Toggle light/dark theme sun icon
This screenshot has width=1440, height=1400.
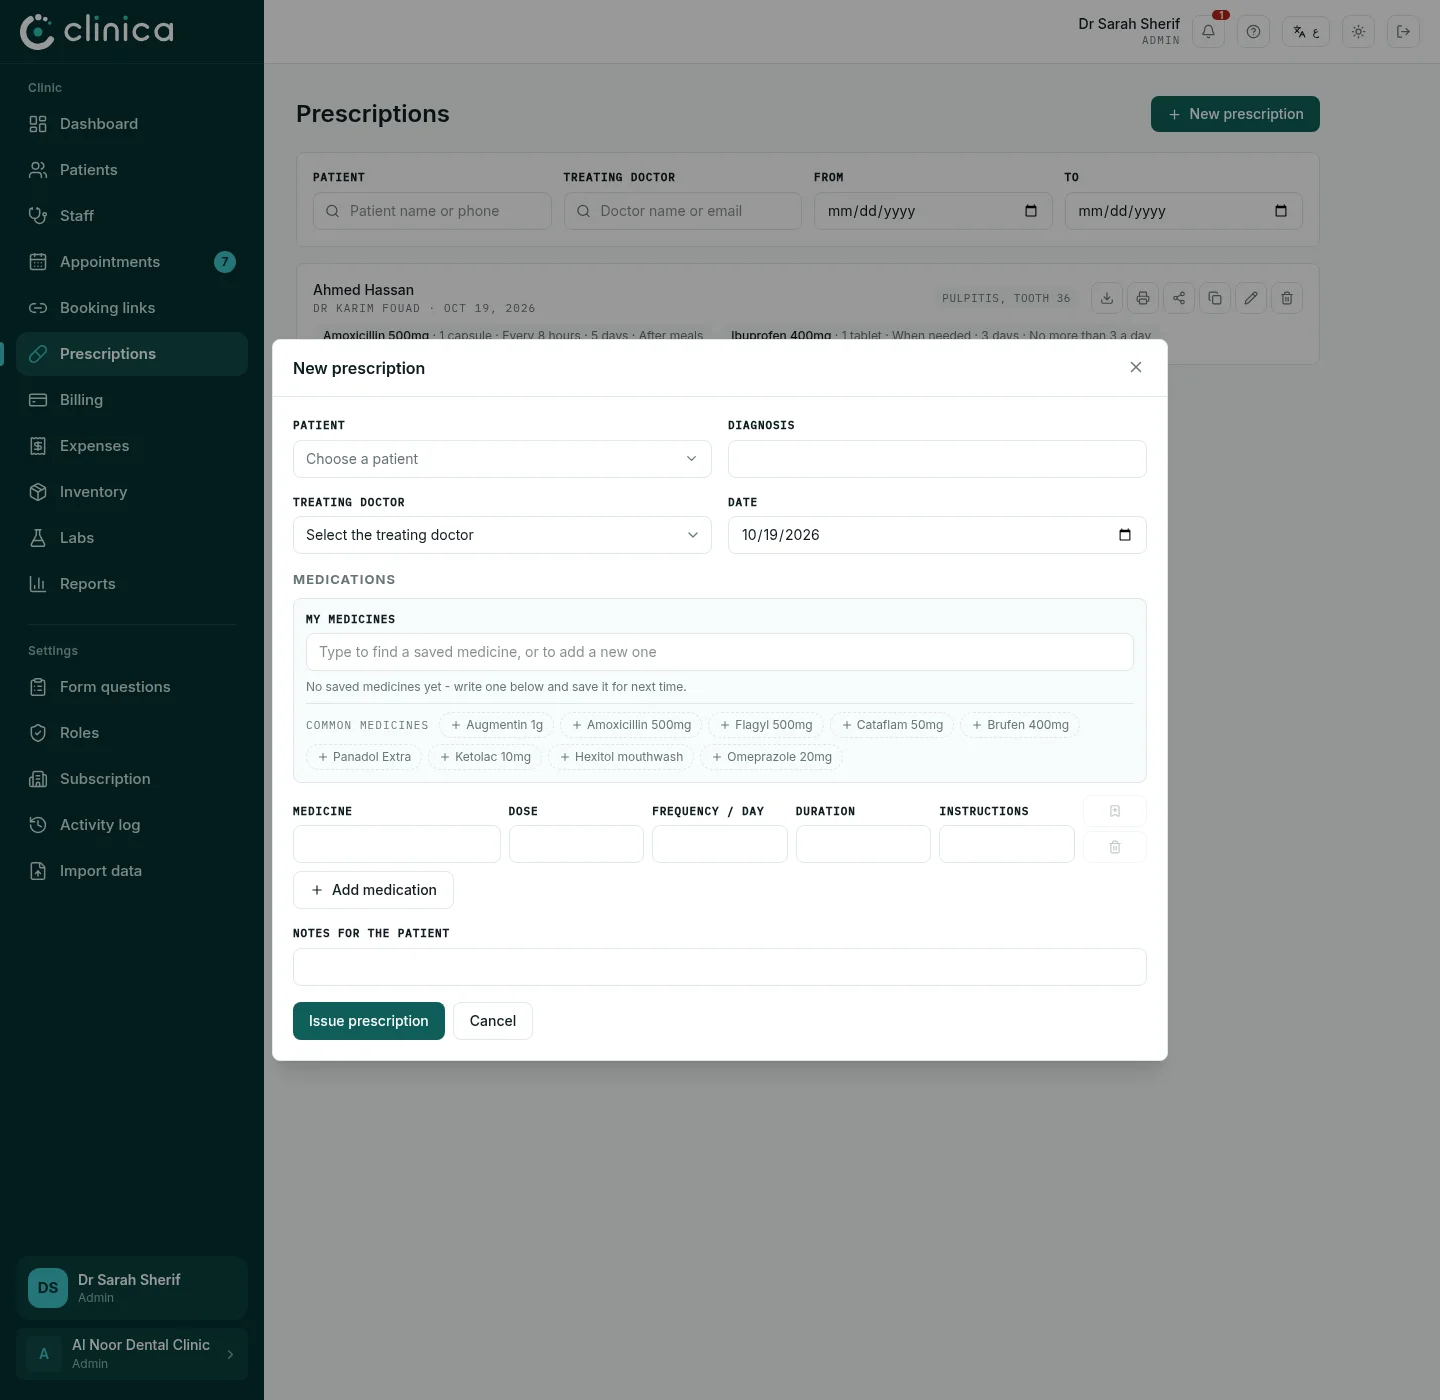point(1358,31)
